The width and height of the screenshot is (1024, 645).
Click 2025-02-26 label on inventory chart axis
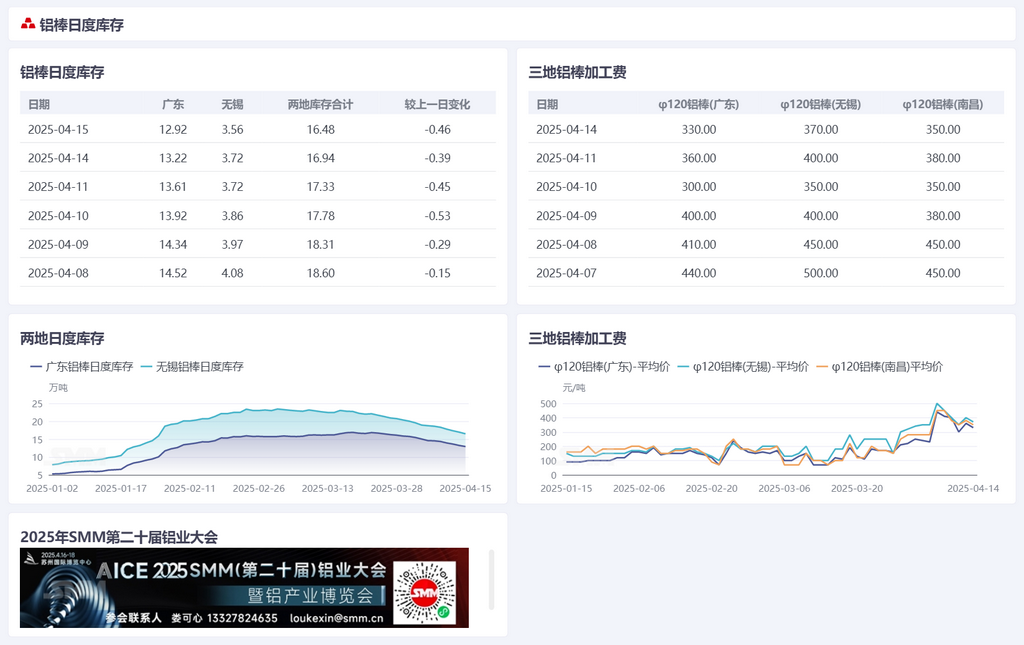tap(259, 489)
